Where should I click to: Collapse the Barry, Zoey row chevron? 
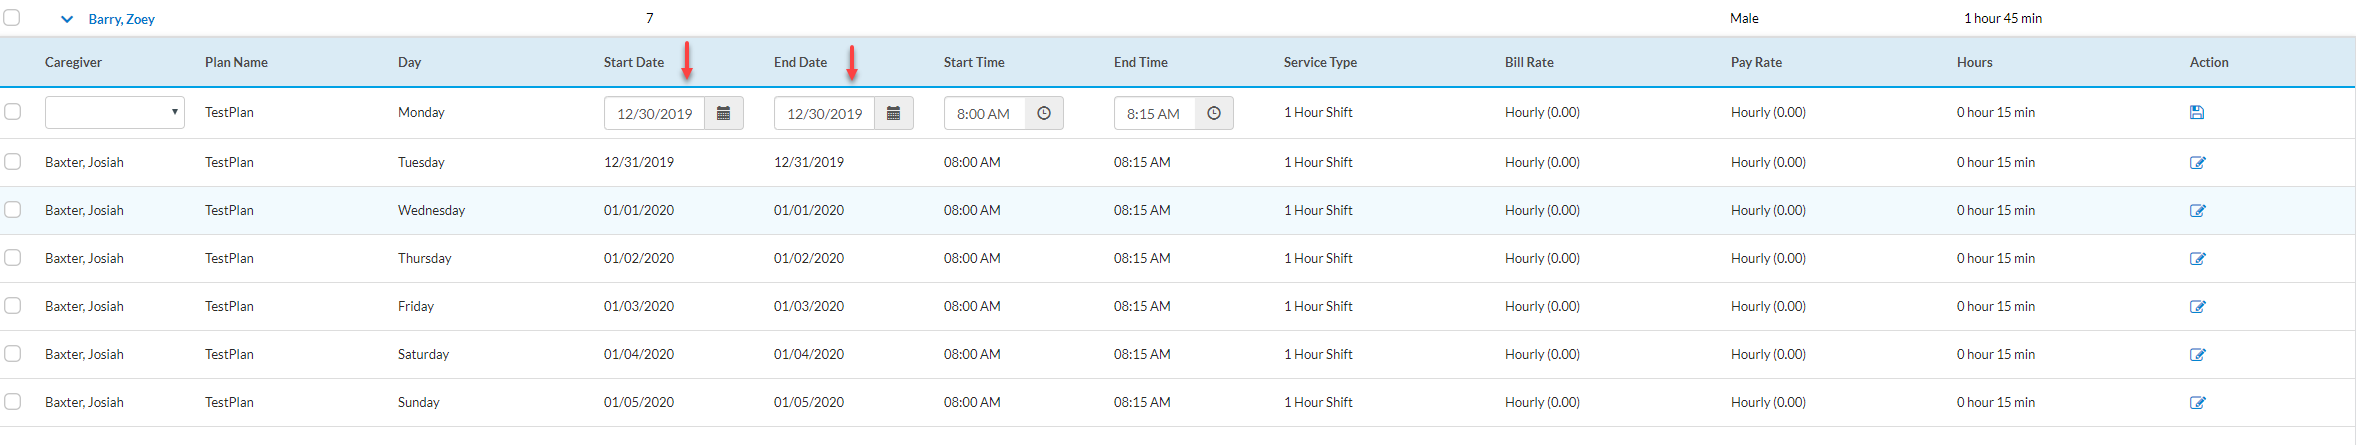(x=67, y=19)
